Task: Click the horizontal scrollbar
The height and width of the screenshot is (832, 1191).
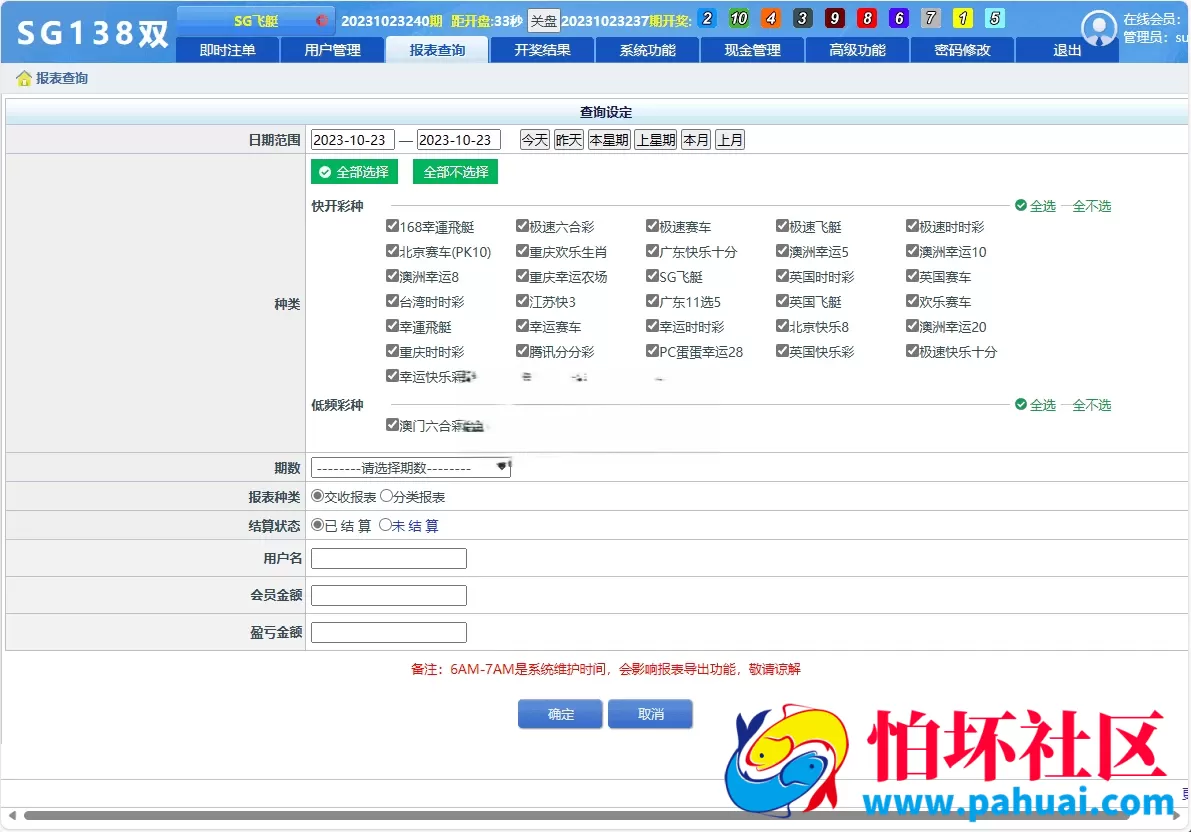Action: tap(576, 815)
